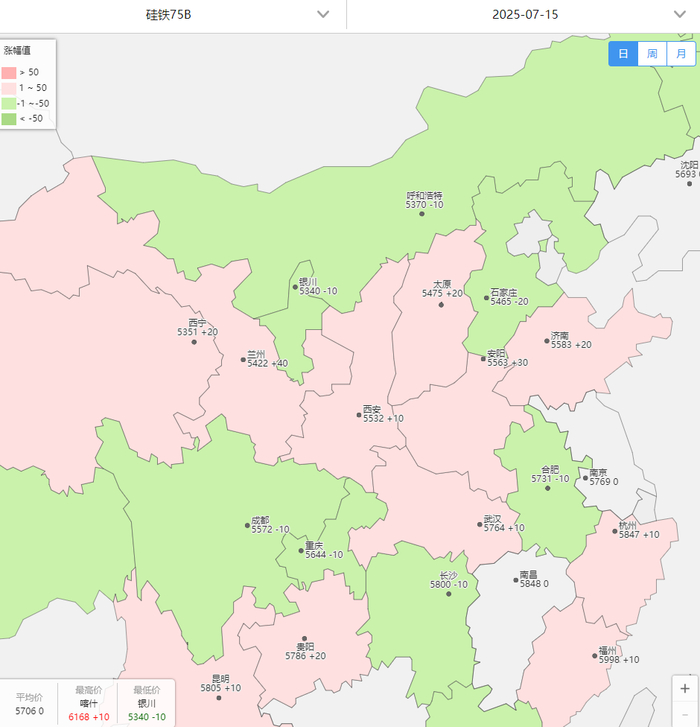The image size is (700, 727).
Task: Switch to the 月 monthly view
Action: [x=681, y=54]
